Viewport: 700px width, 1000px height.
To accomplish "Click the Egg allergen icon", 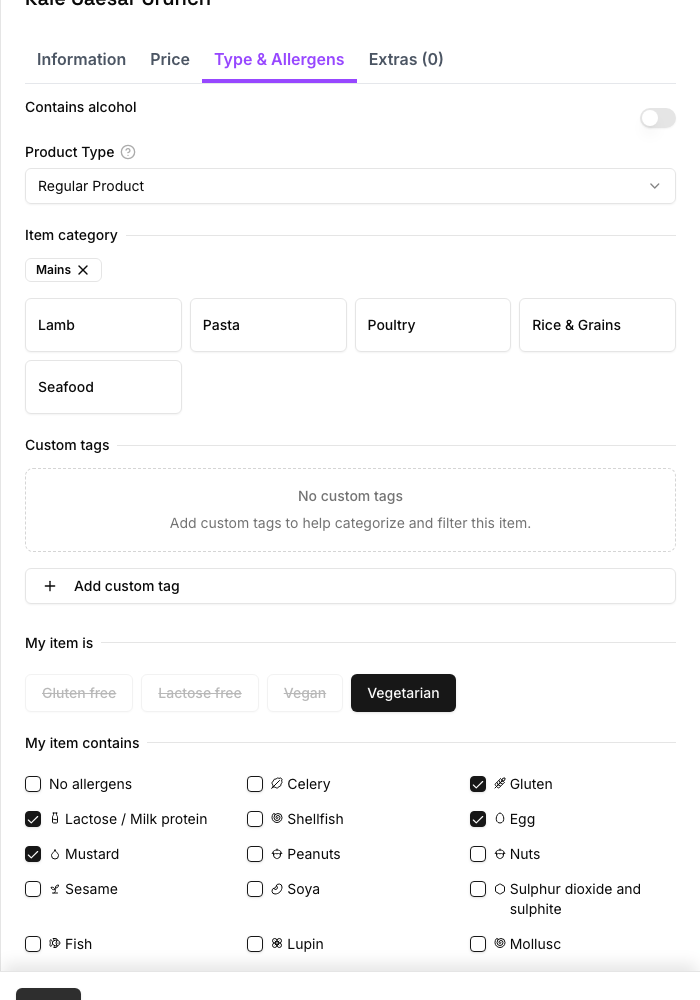I will coord(500,818).
